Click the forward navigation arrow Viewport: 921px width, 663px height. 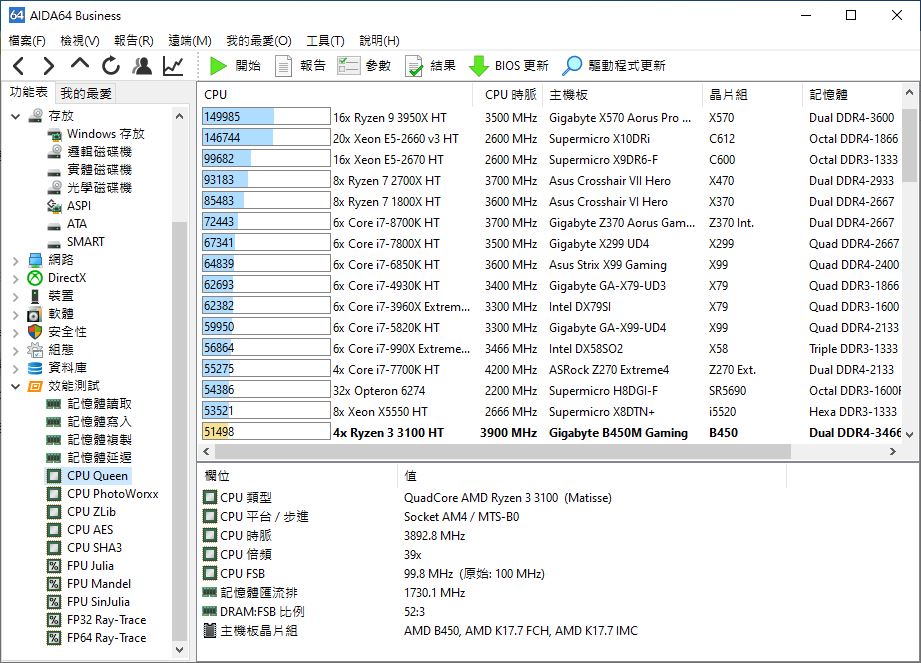(x=48, y=66)
